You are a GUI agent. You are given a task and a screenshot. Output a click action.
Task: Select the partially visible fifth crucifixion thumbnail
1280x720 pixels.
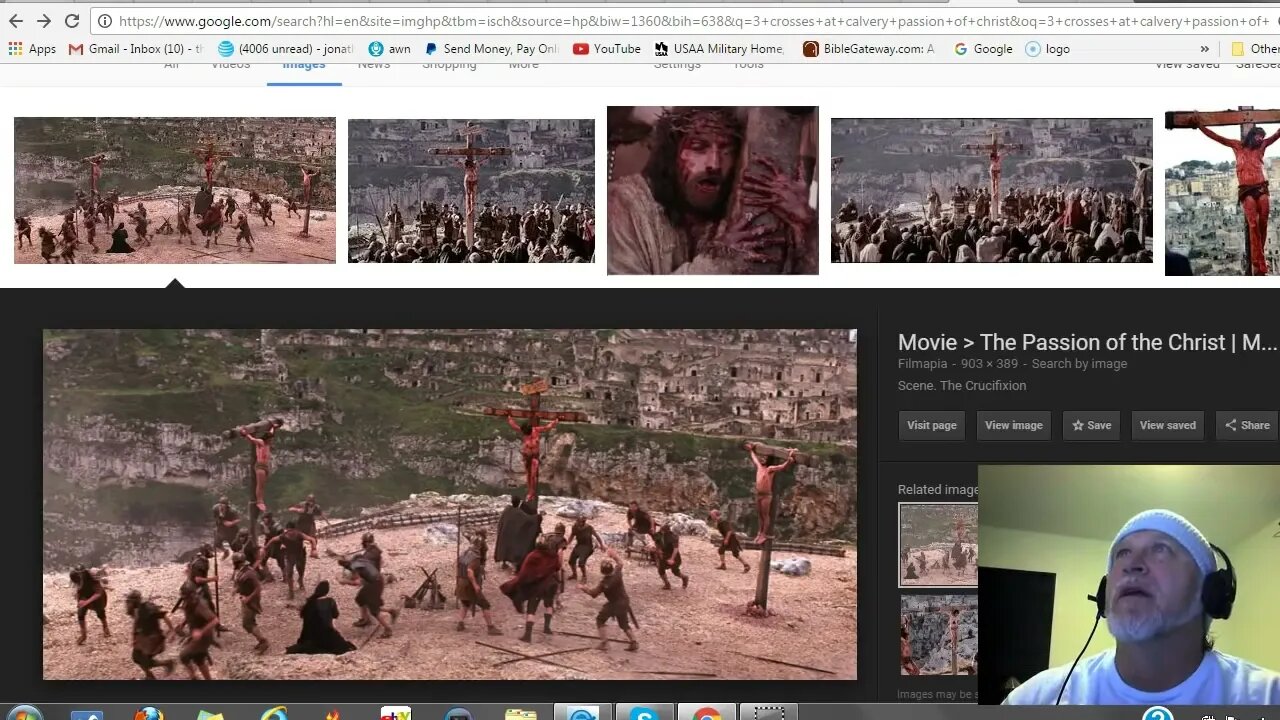1222,191
